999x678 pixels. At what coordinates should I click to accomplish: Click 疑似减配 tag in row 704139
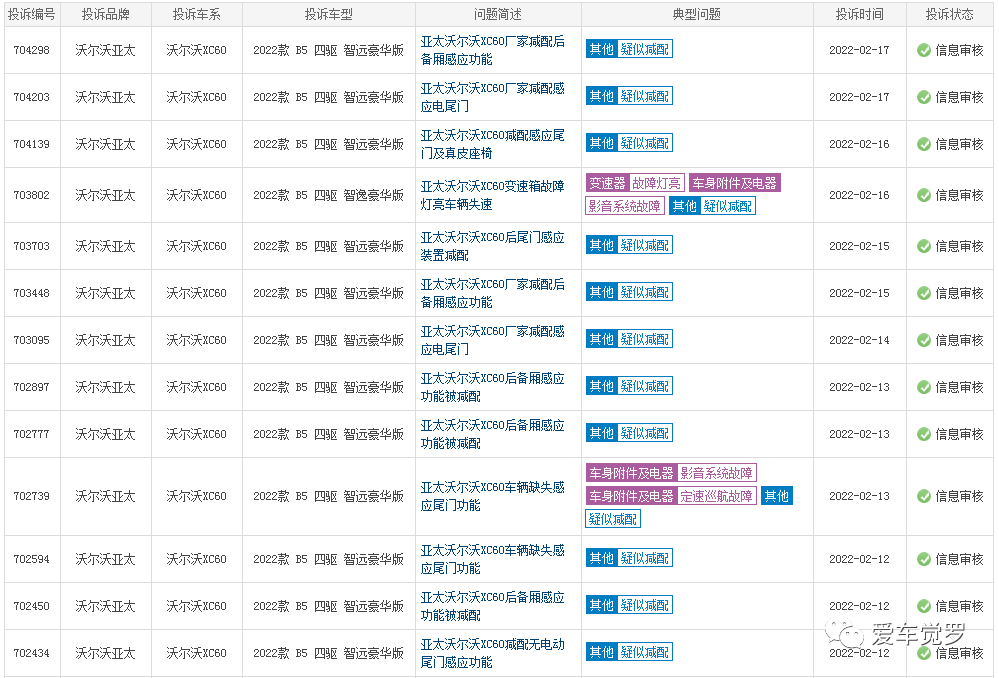[645, 143]
